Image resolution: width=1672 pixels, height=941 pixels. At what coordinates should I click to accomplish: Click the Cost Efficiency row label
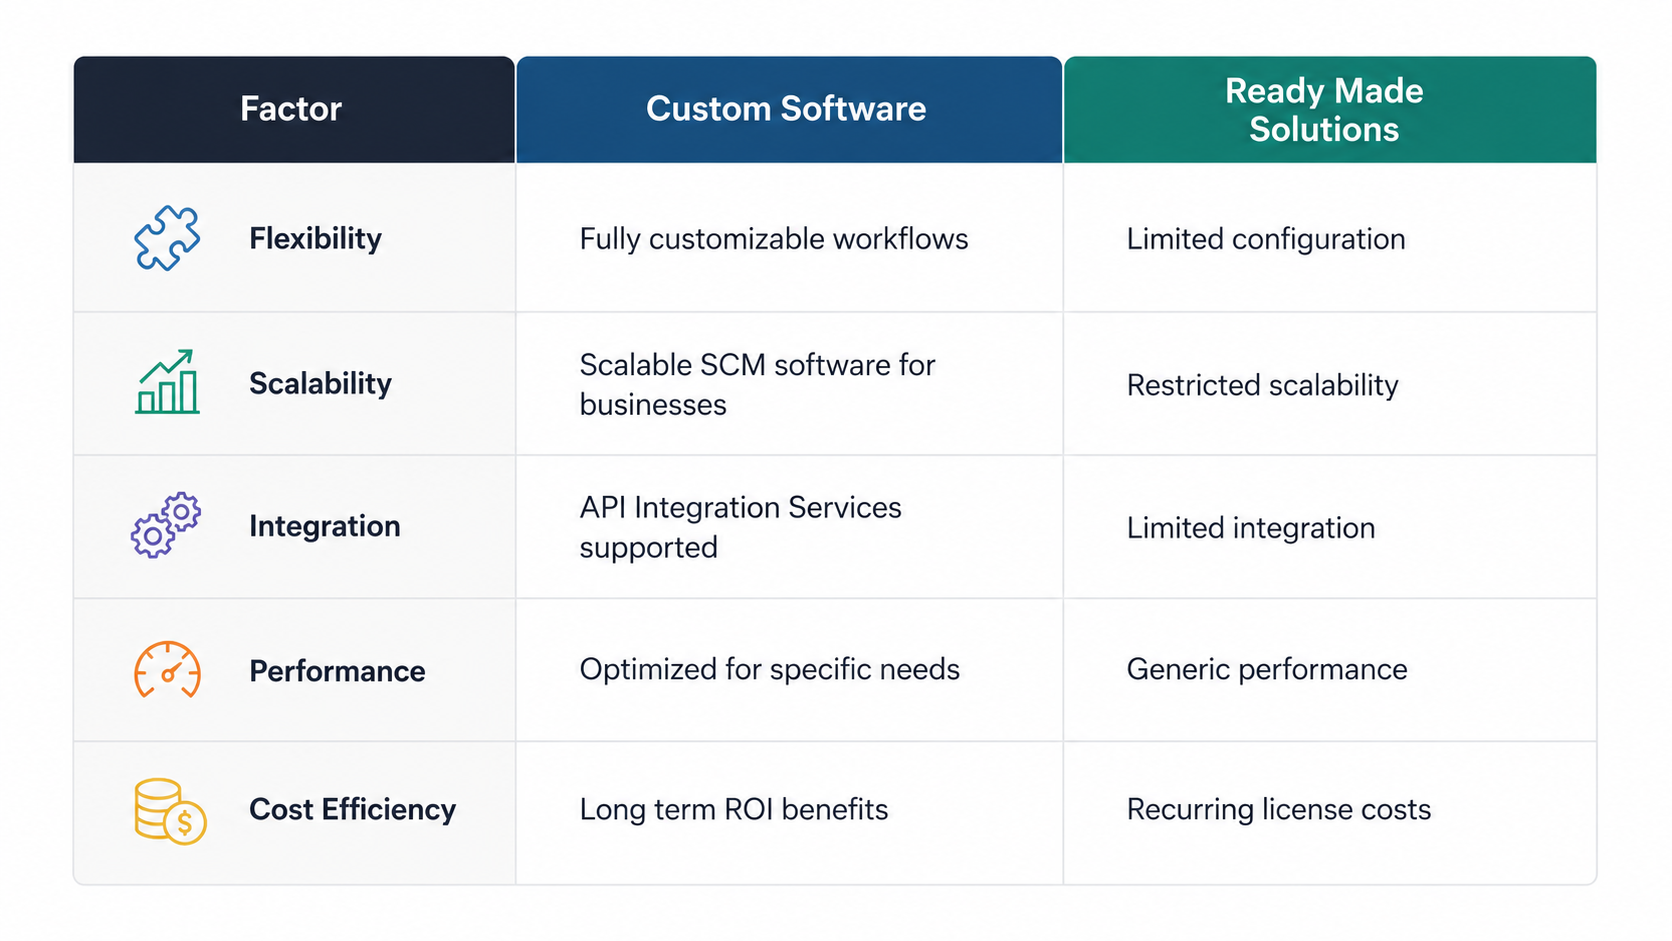click(352, 809)
